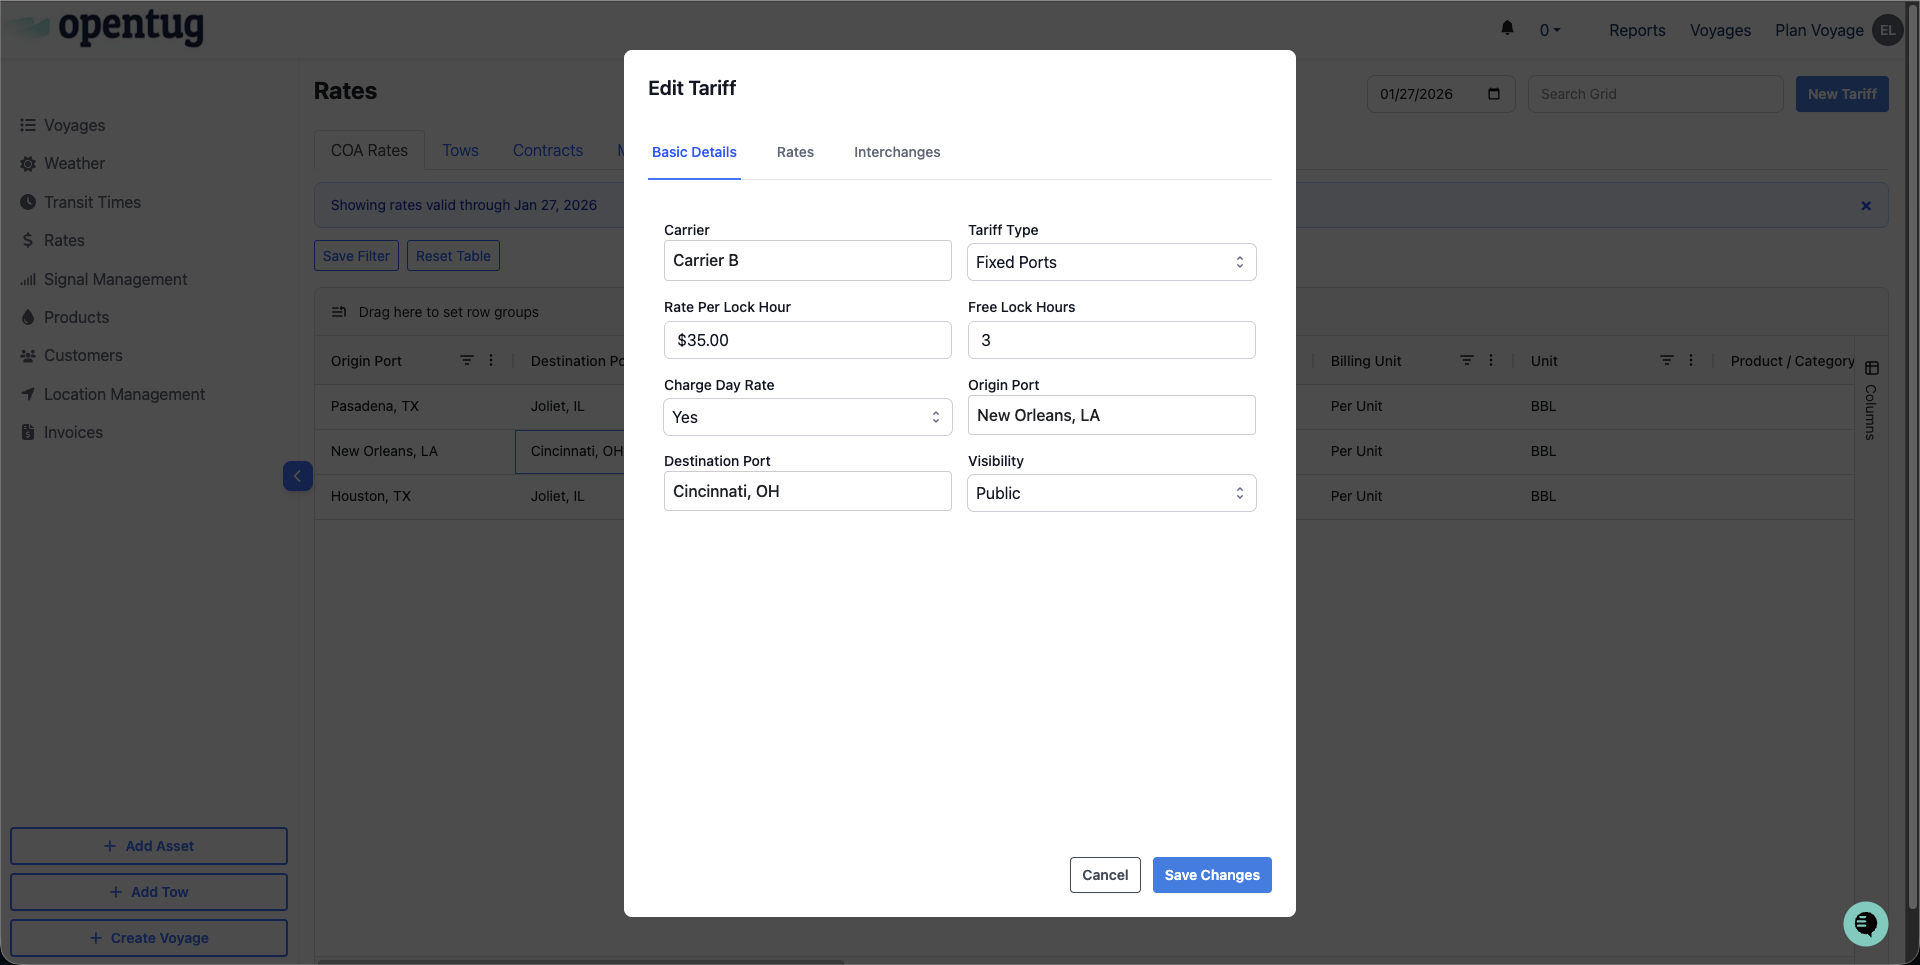1920x965 pixels.
Task: Edit the Free Lock Hours field
Action: (x=1111, y=340)
